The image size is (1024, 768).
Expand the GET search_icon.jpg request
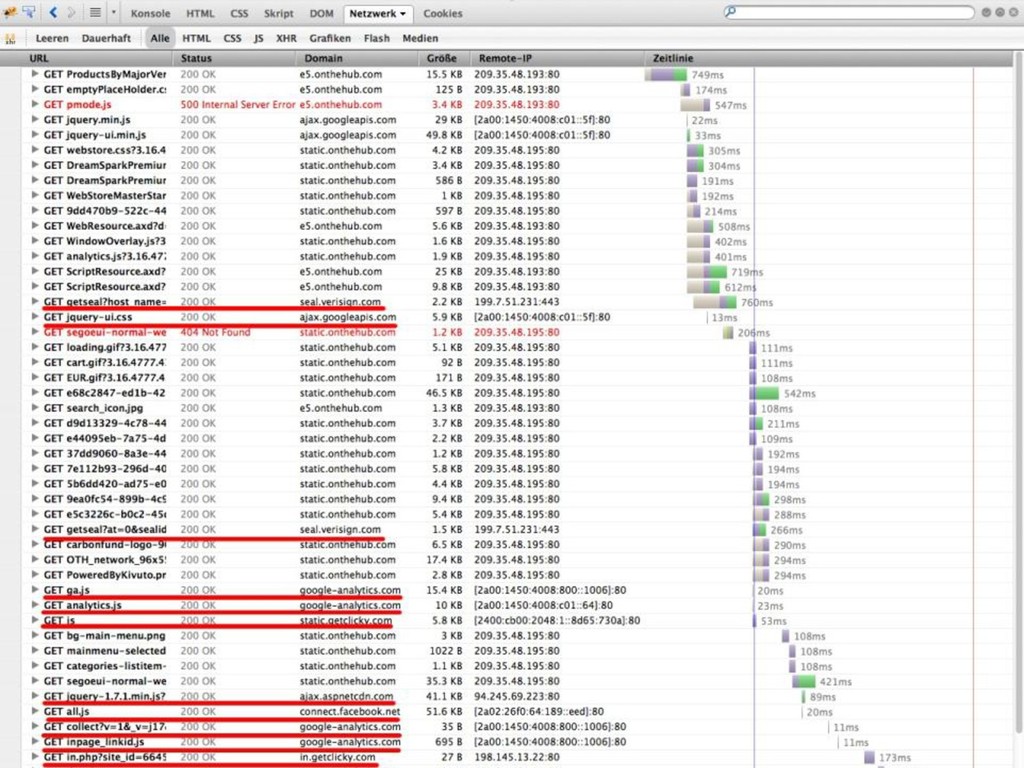tap(35, 408)
